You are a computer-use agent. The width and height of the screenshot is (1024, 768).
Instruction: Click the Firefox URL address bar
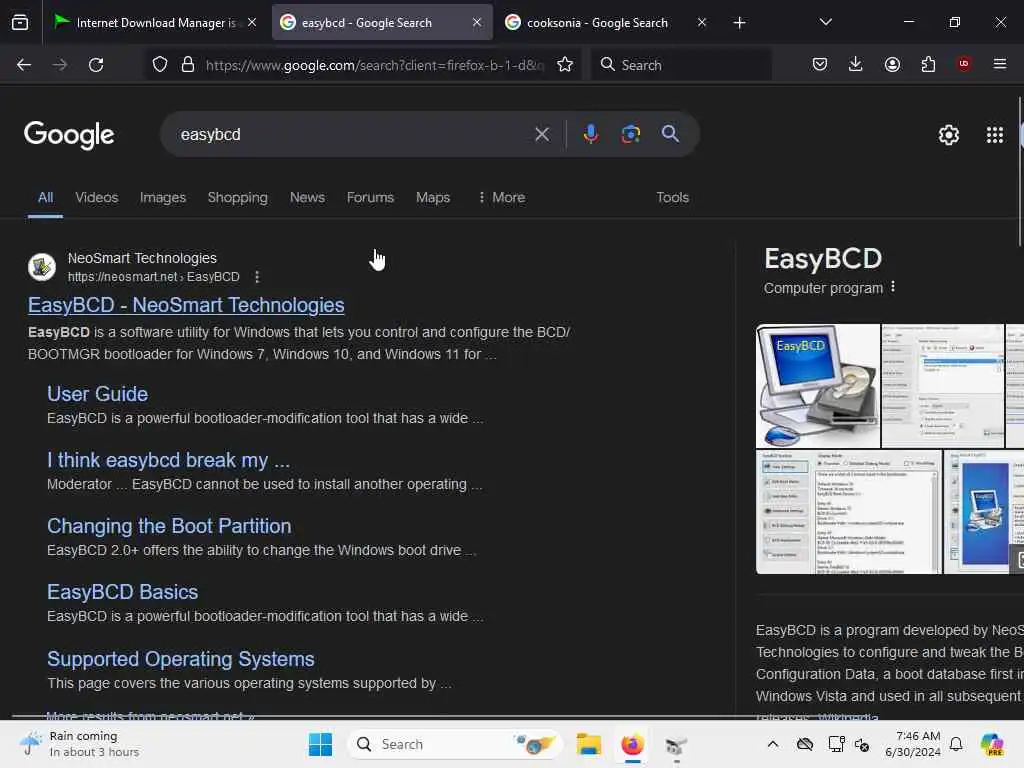pyautogui.click(x=375, y=65)
